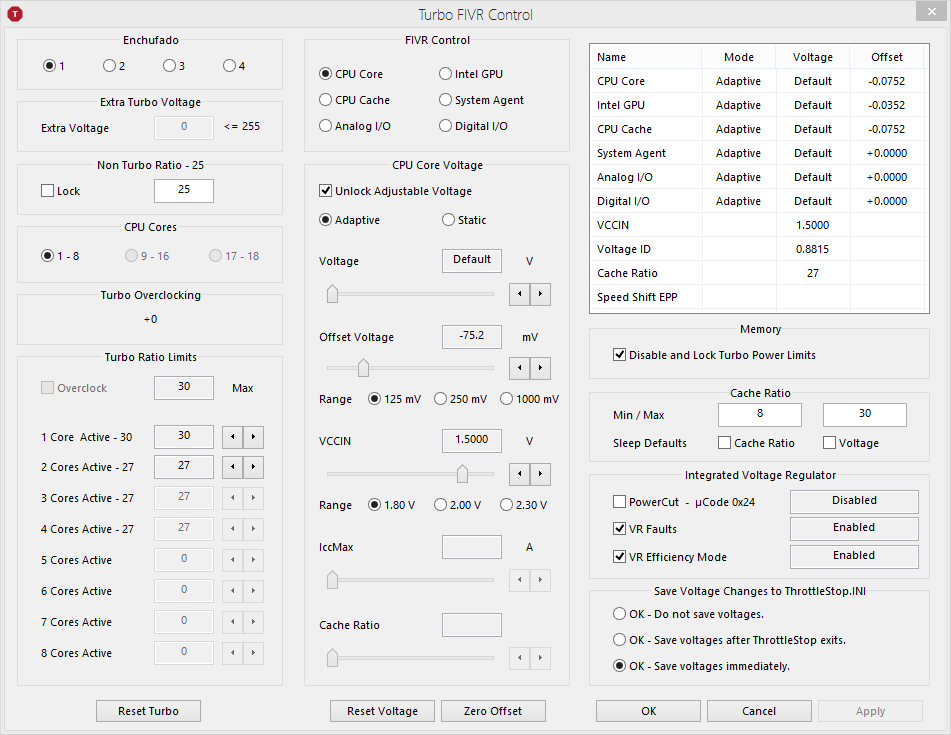Click the Reset Voltage button
Screen dimensions: 951x735
pos(382,711)
